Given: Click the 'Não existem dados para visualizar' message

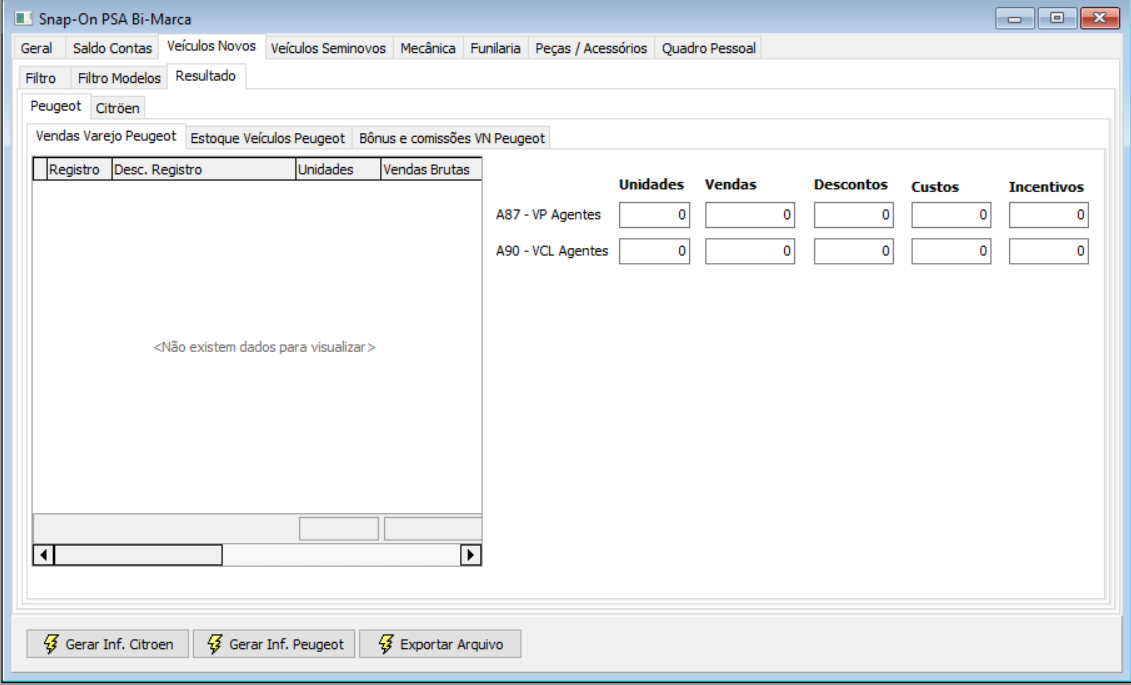Looking at the screenshot, I should pyautogui.click(x=265, y=347).
